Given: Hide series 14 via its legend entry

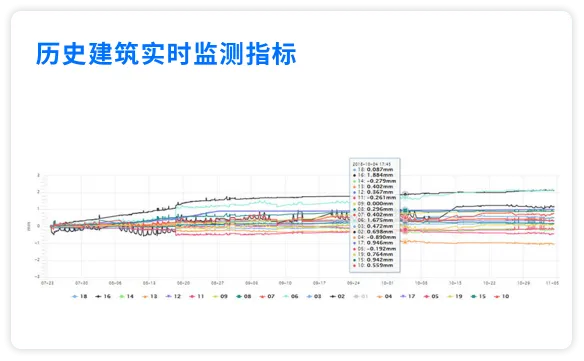Looking at the screenshot, I should [x=126, y=297].
